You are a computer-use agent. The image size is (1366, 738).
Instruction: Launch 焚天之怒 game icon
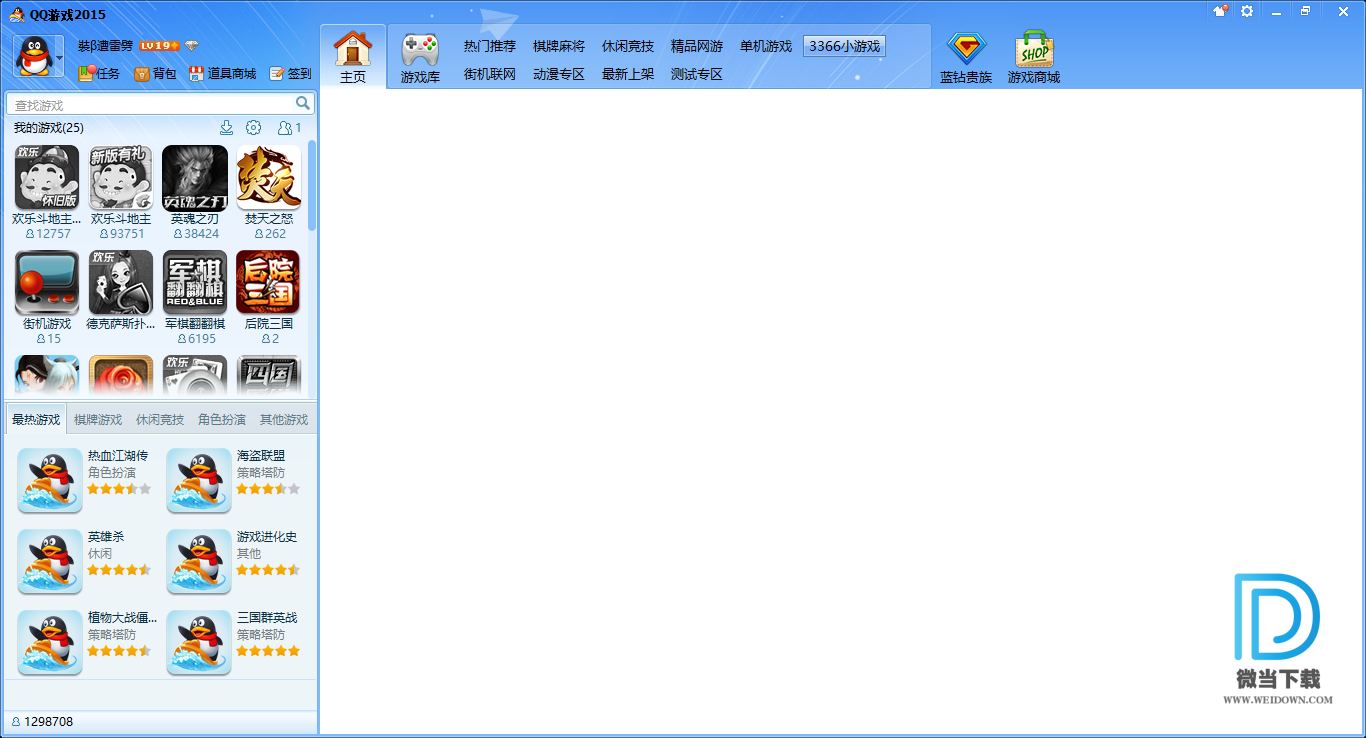(269, 177)
